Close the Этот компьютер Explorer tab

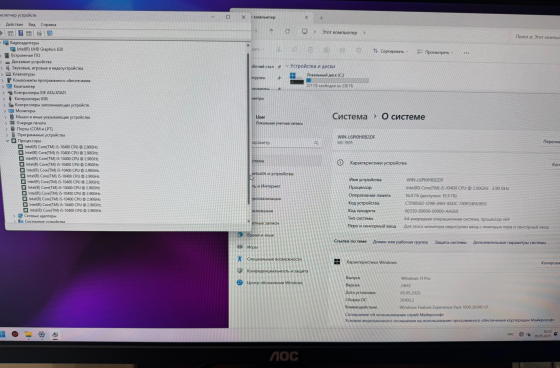click(306, 17)
